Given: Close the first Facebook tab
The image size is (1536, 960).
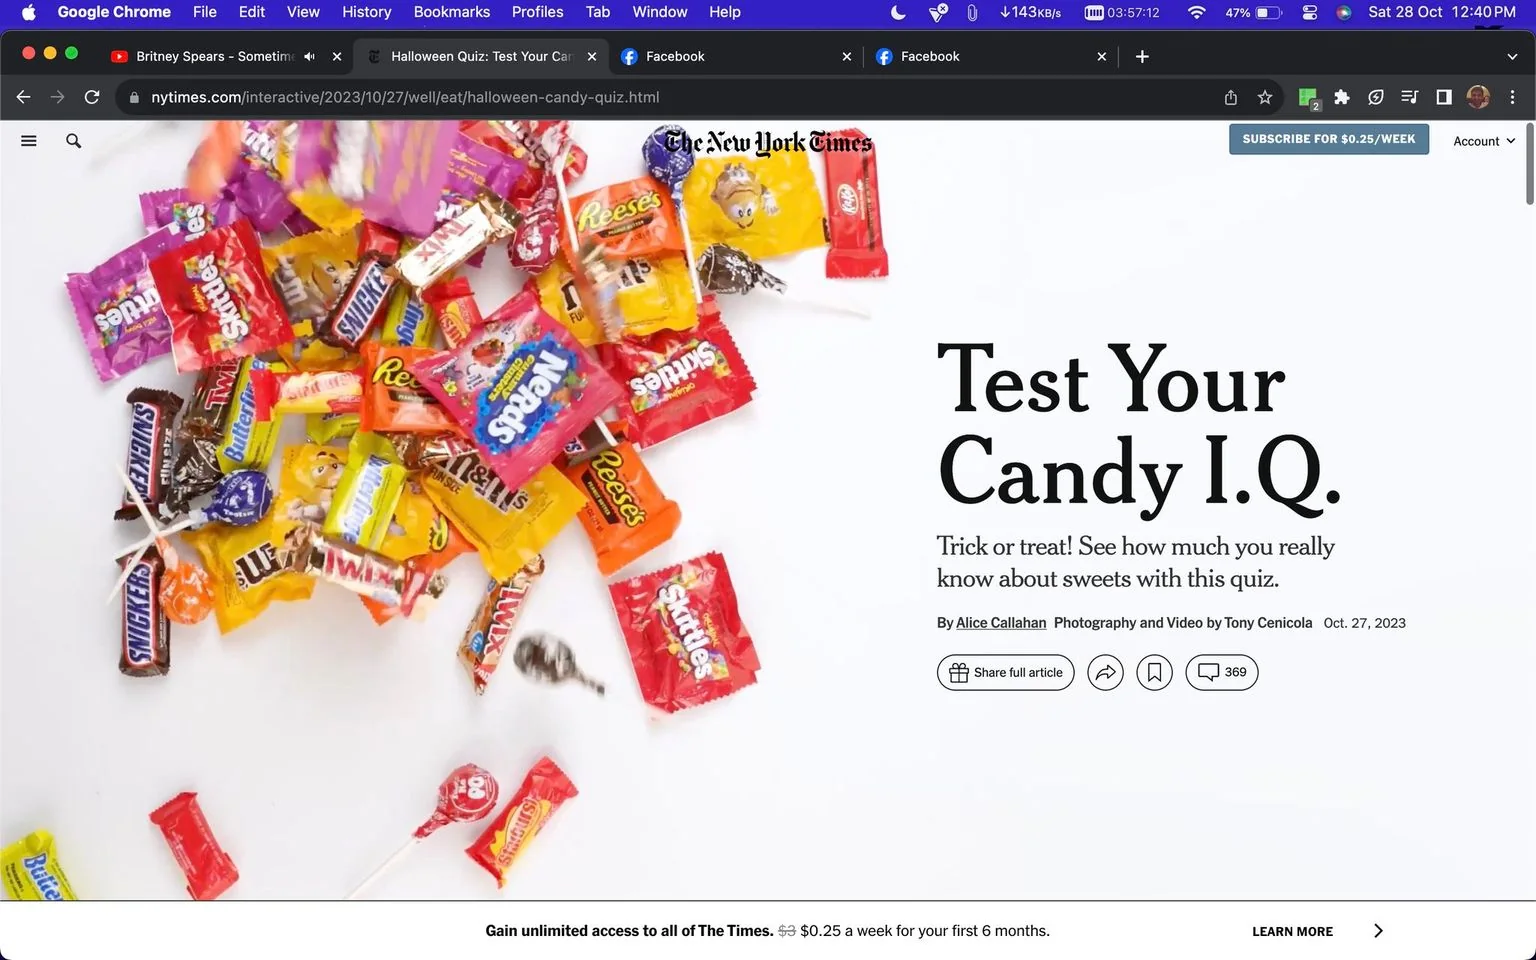Looking at the screenshot, I should [x=847, y=56].
